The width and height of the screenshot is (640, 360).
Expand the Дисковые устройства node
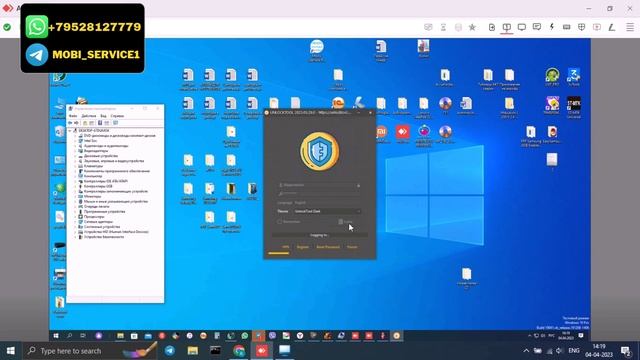coord(76,156)
